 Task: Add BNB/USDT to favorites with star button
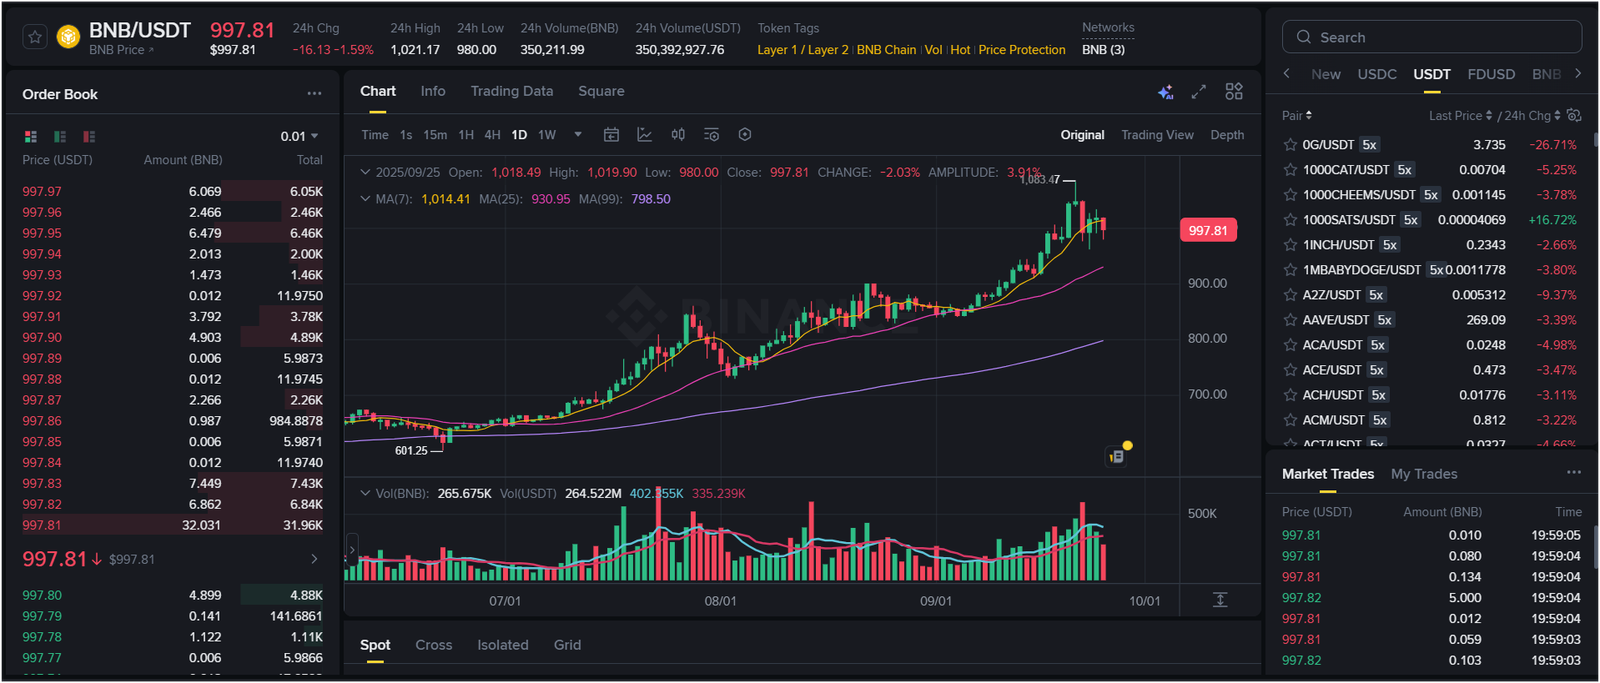pyautogui.click(x=35, y=37)
